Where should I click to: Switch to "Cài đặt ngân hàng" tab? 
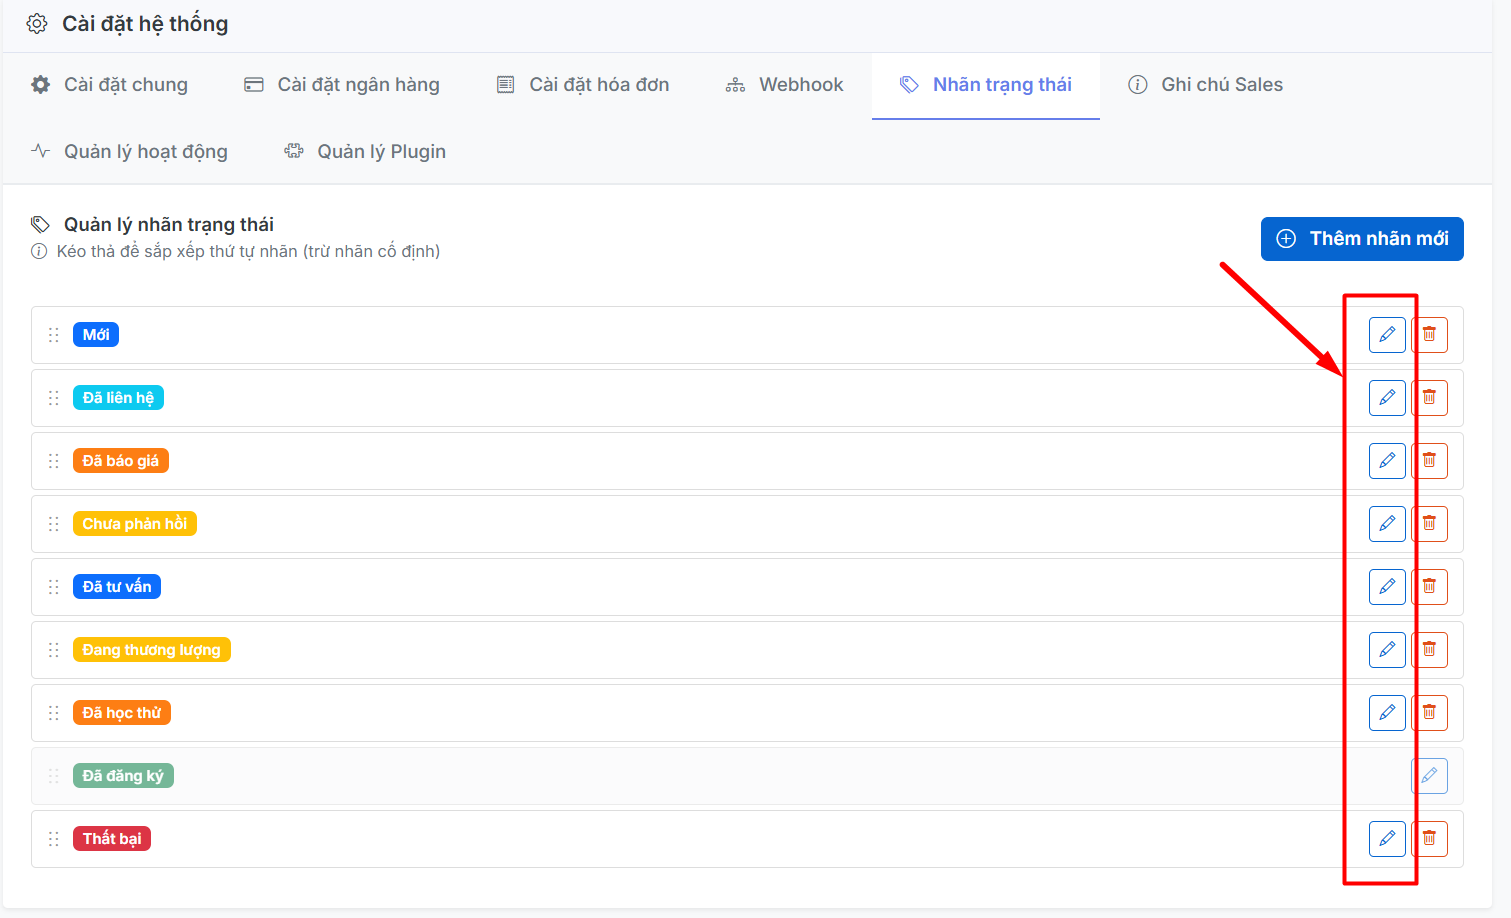point(342,85)
